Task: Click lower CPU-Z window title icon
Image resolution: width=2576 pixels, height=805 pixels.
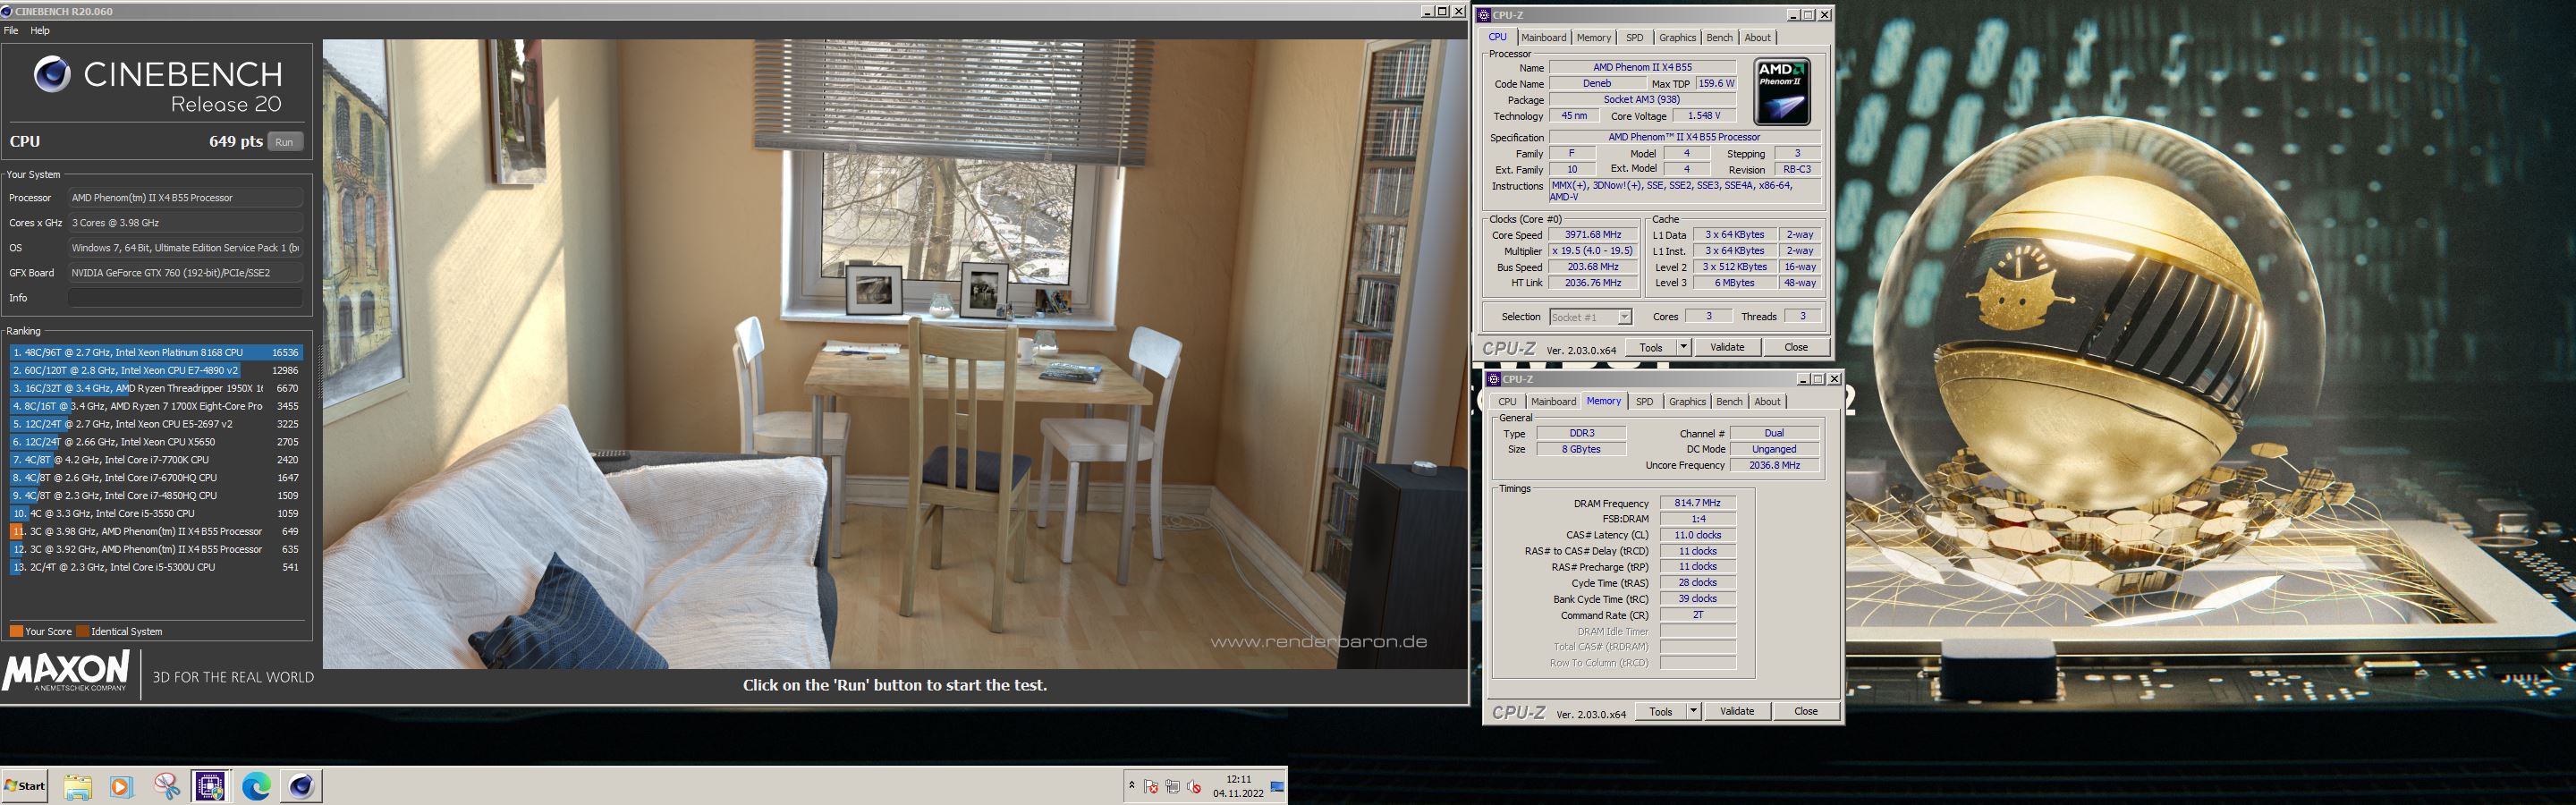Action: pos(1494,379)
